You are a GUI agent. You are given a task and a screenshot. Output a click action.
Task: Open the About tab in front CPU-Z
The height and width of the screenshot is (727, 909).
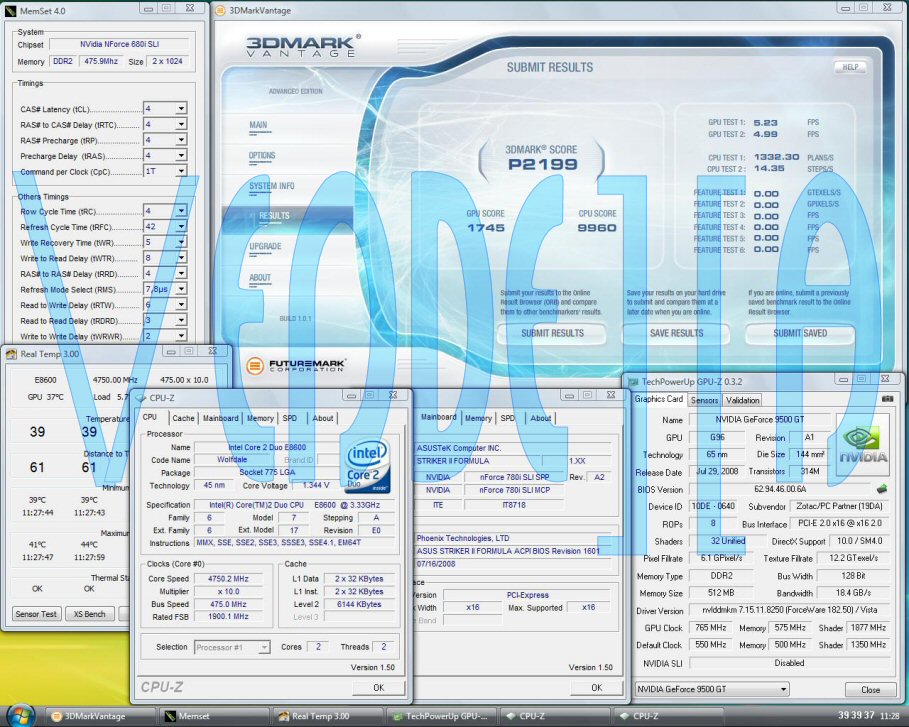click(323, 418)
